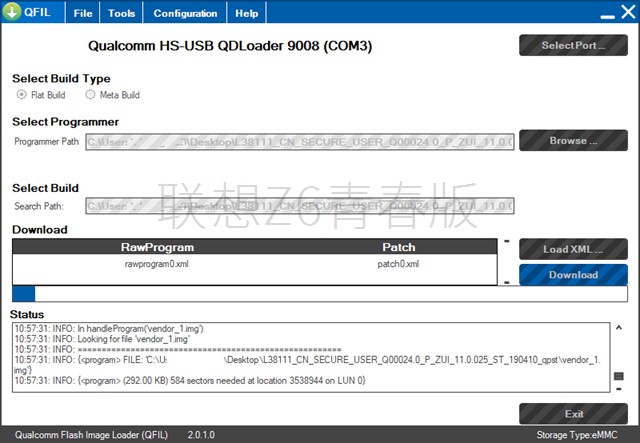Open the Configuration menu

click(x=185, y=13)
